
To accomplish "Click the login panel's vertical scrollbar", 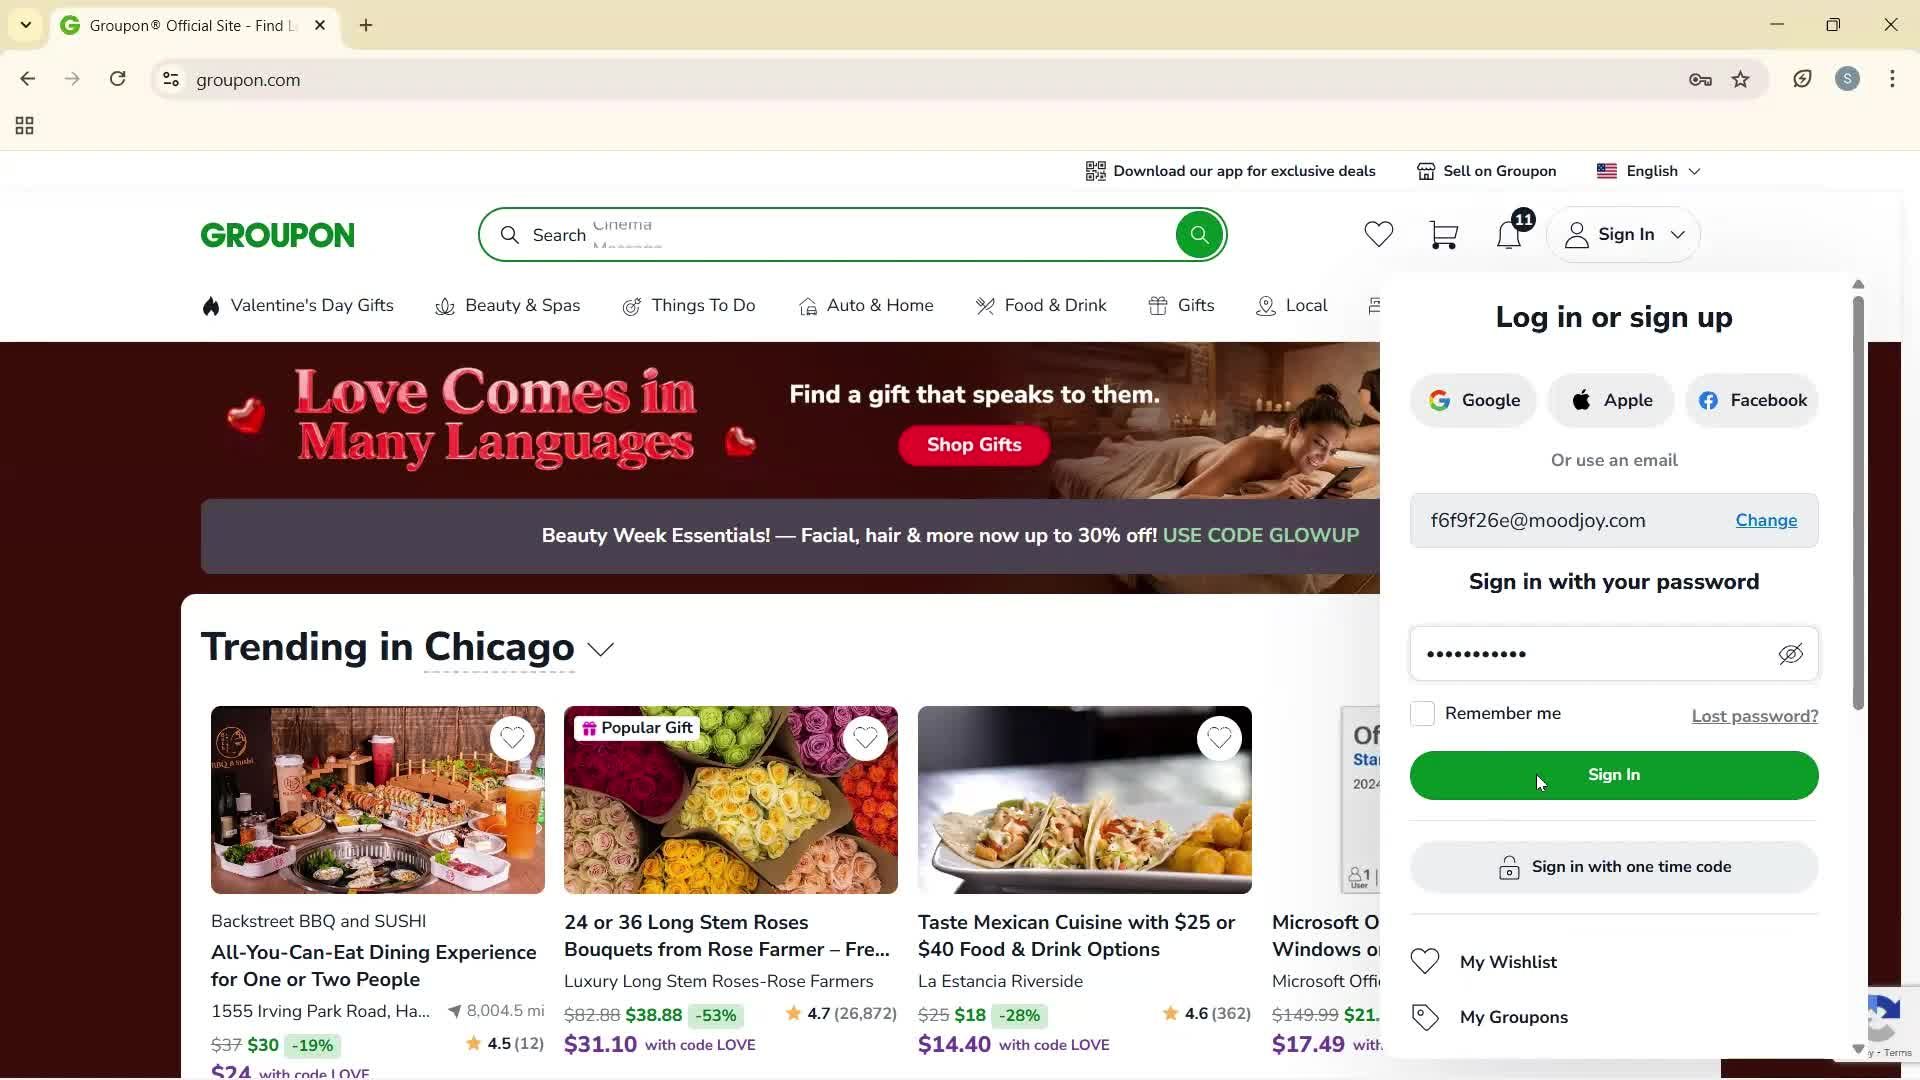I will click(x=1858, y=500).
